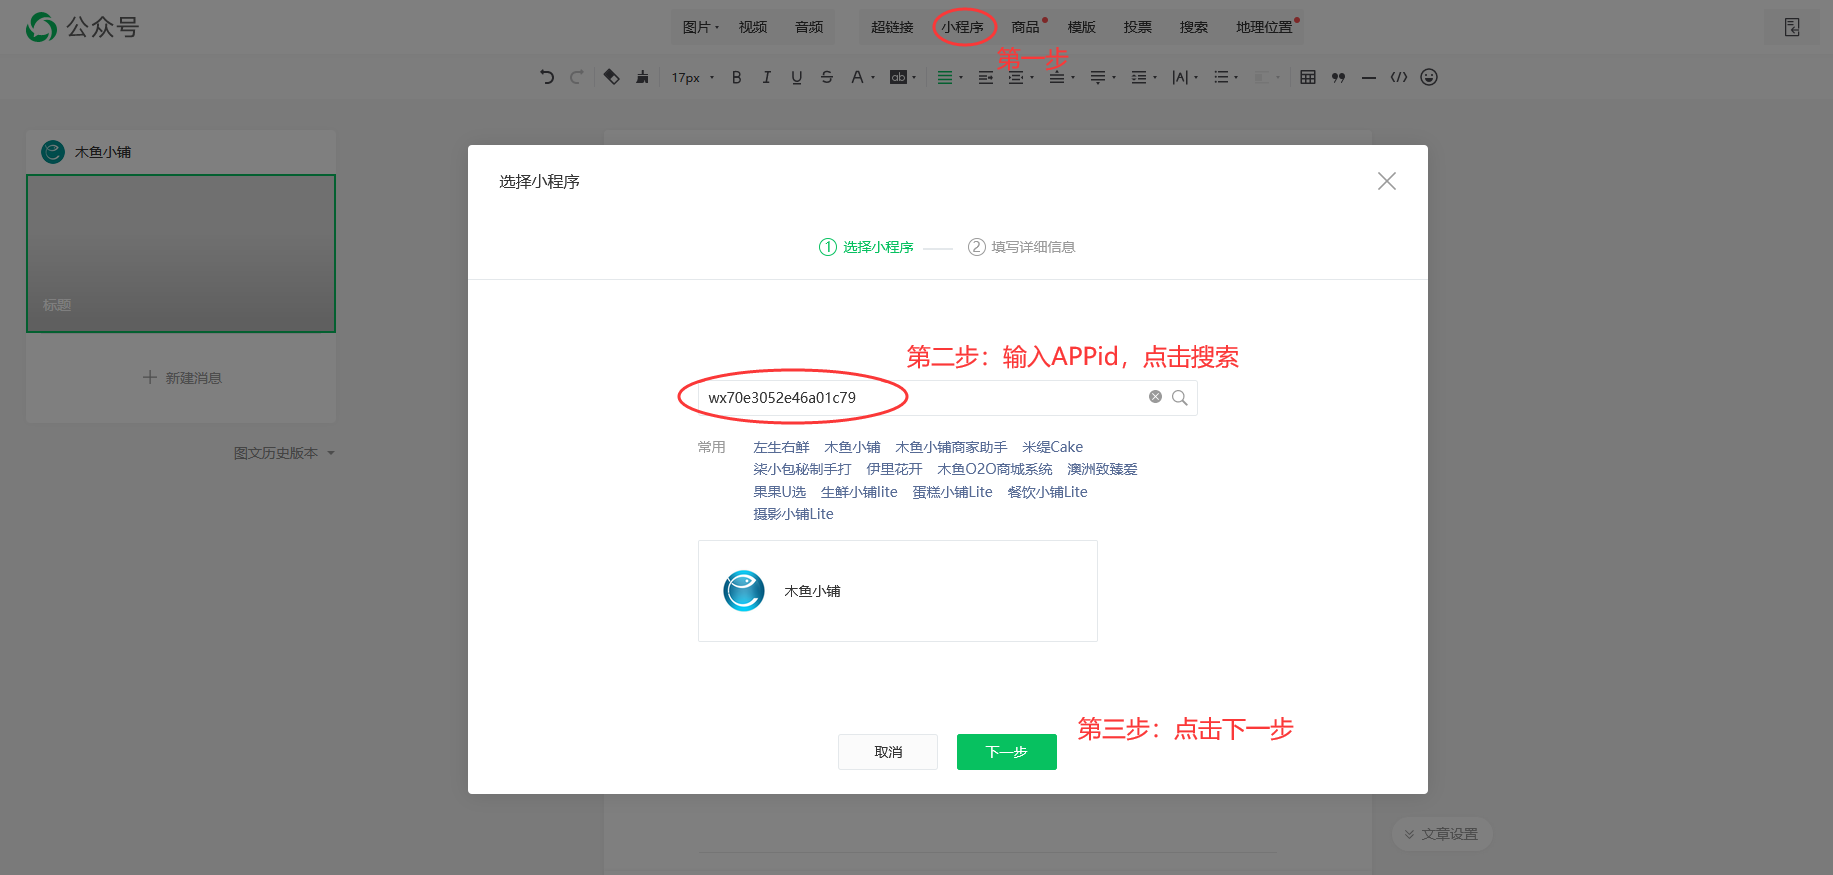Close the 选择小程序 dialog
The width and height of the screenshot is (1833, 875).
pos(1387,181)
